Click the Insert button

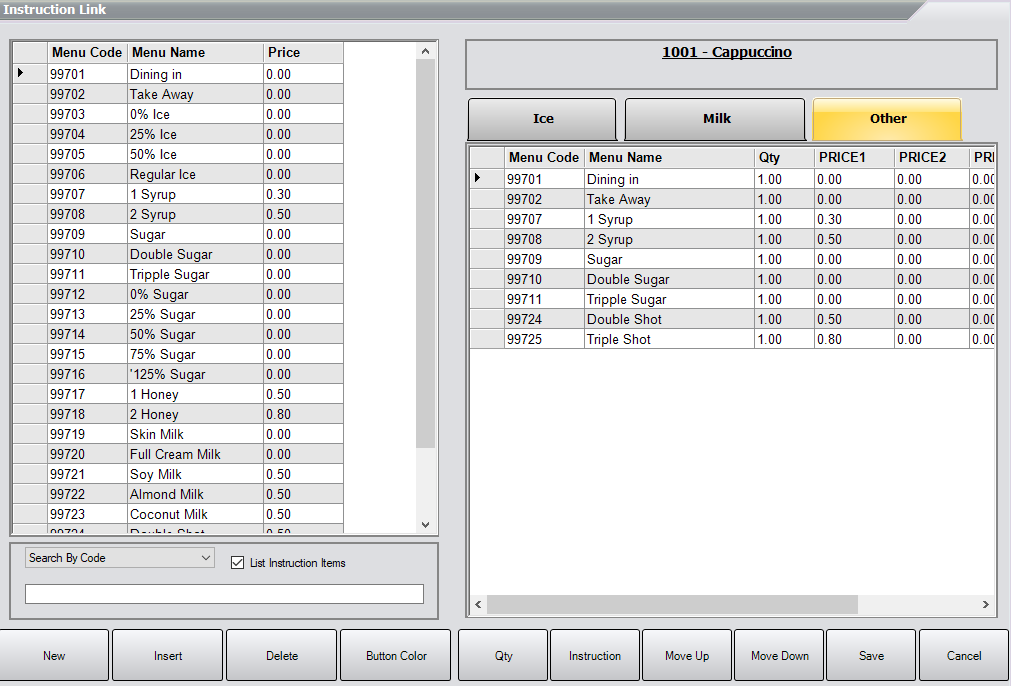168,656
